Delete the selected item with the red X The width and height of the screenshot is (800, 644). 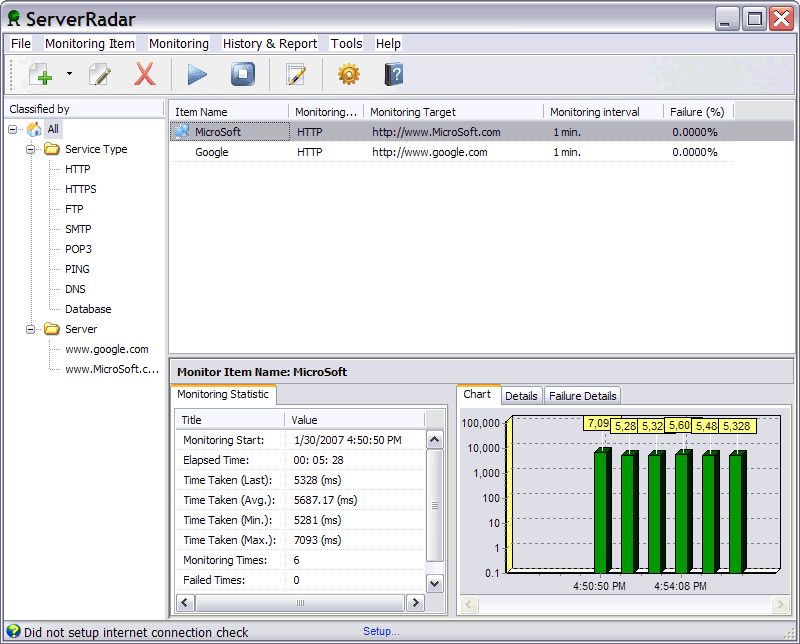click(x=143, y=73)
